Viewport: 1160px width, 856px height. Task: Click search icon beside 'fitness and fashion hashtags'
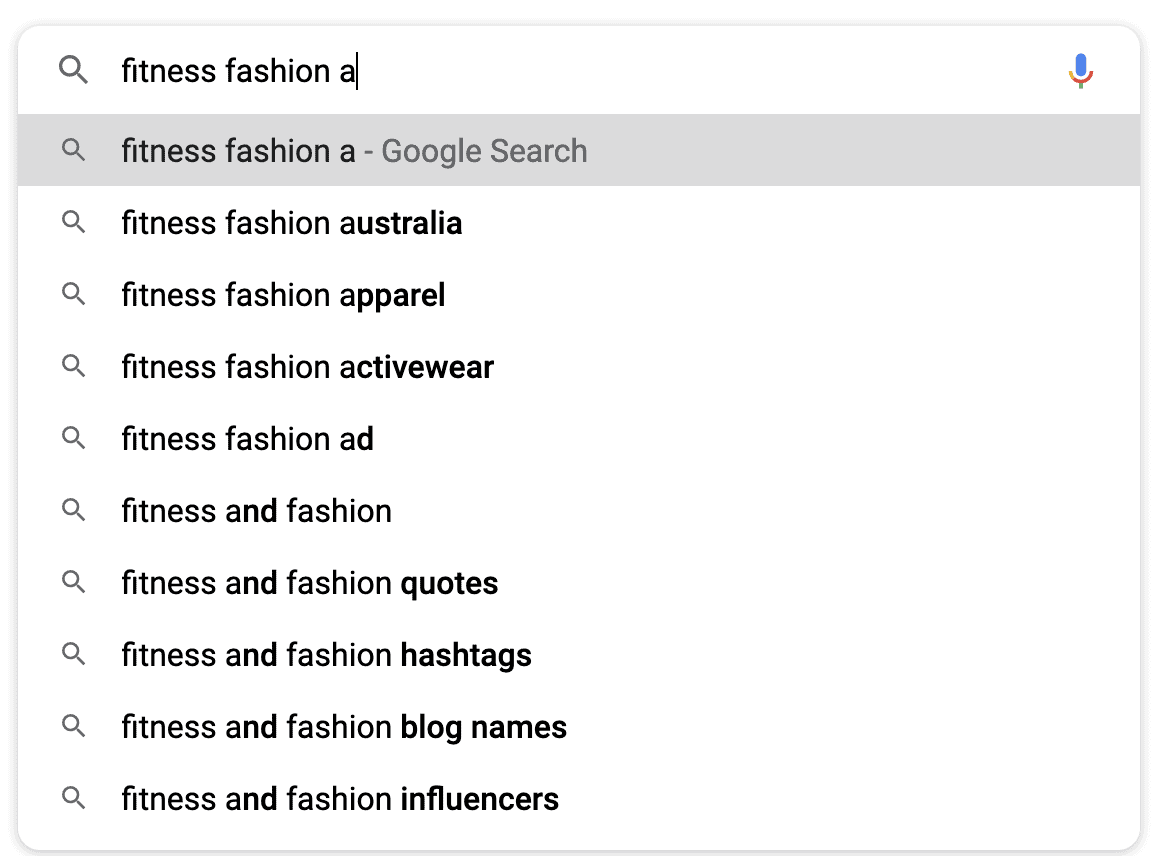[73, 654]
